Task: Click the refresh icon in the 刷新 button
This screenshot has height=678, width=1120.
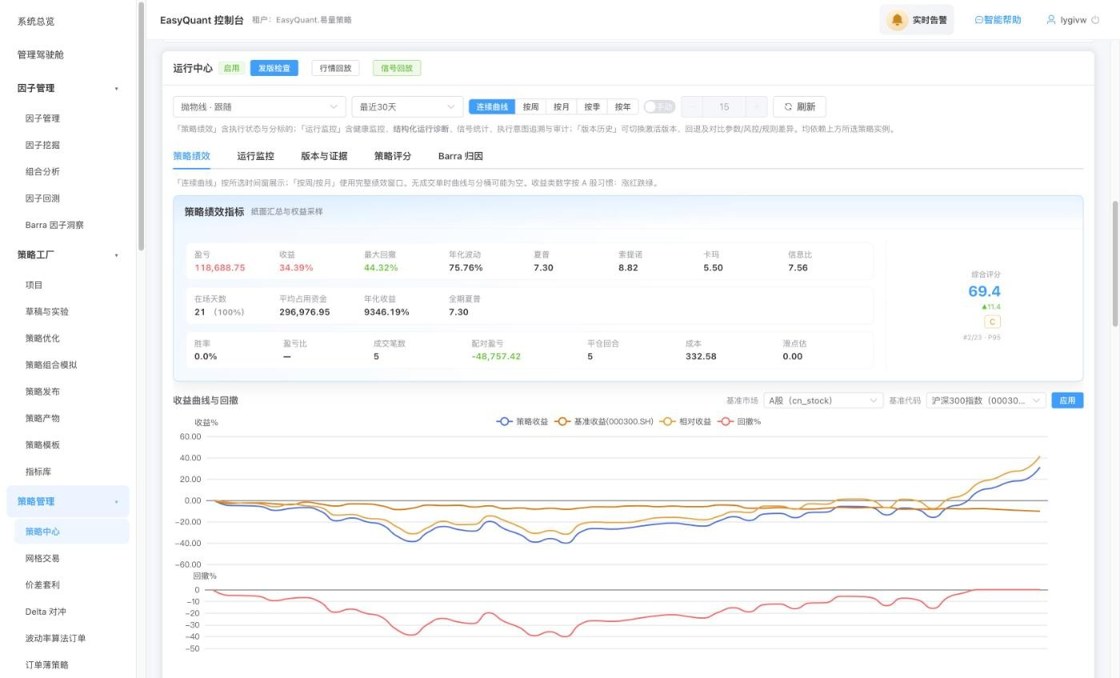Action: tap(788, 106)
